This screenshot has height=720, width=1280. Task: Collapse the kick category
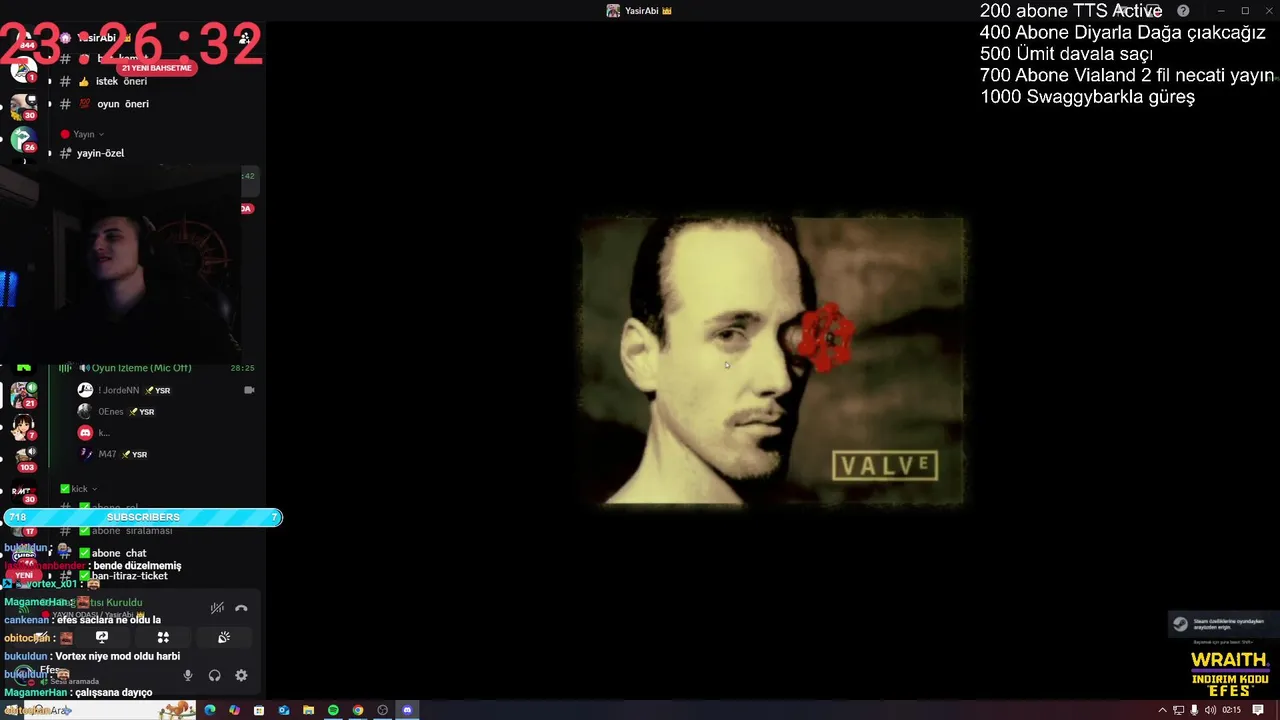tap(79, 489)
